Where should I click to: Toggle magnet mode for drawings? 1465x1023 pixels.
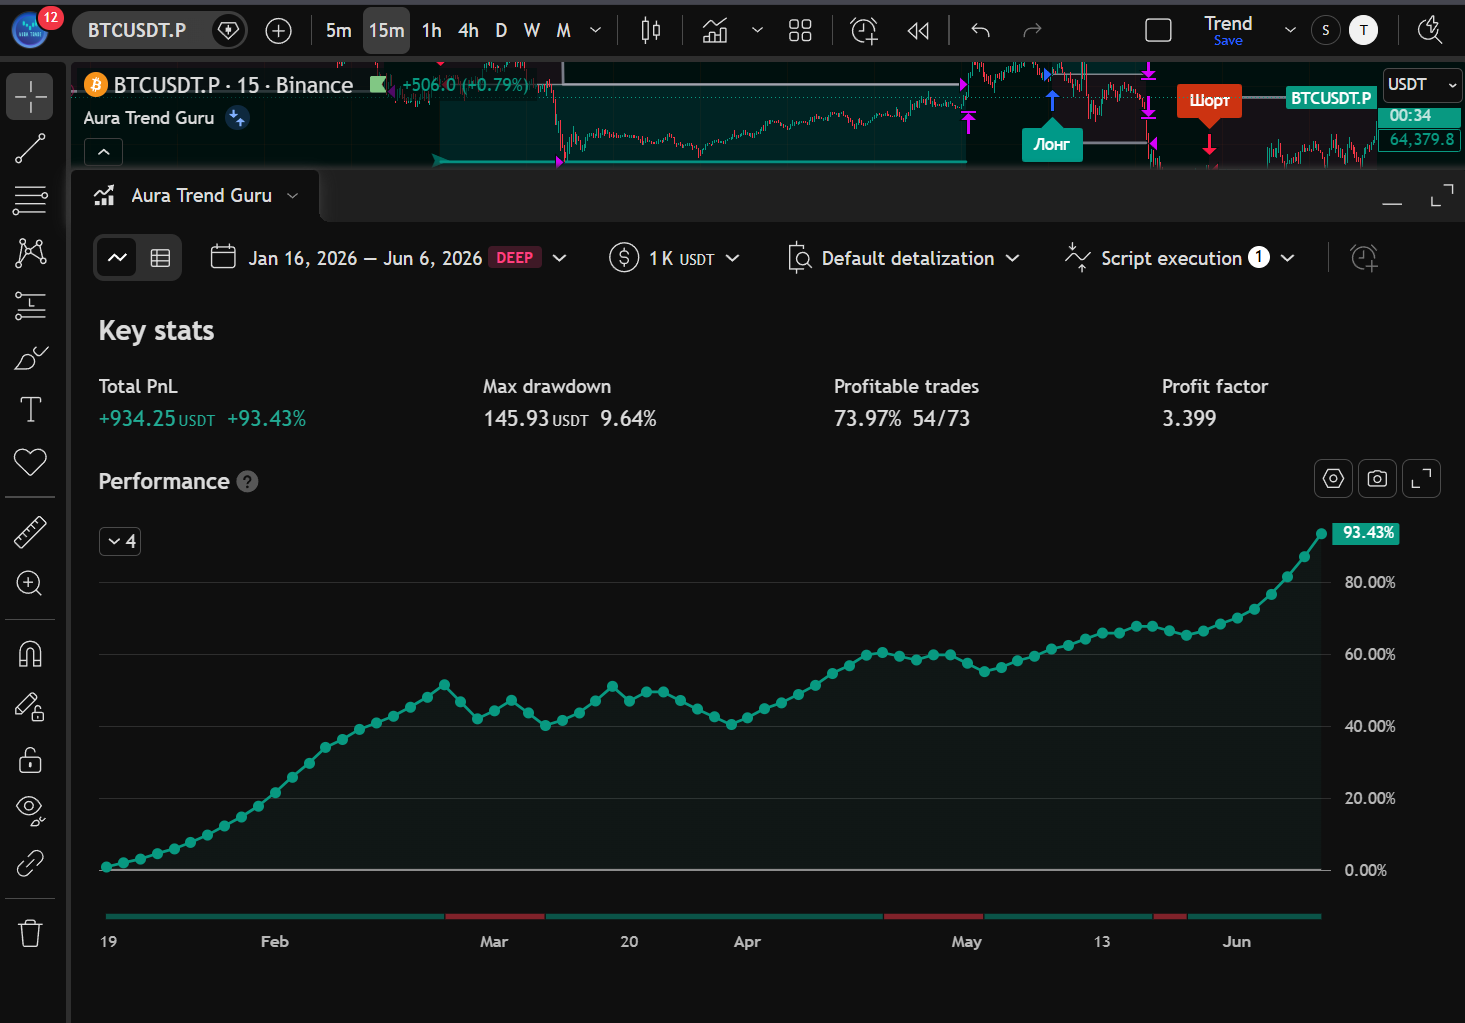[x=30, y=654]
